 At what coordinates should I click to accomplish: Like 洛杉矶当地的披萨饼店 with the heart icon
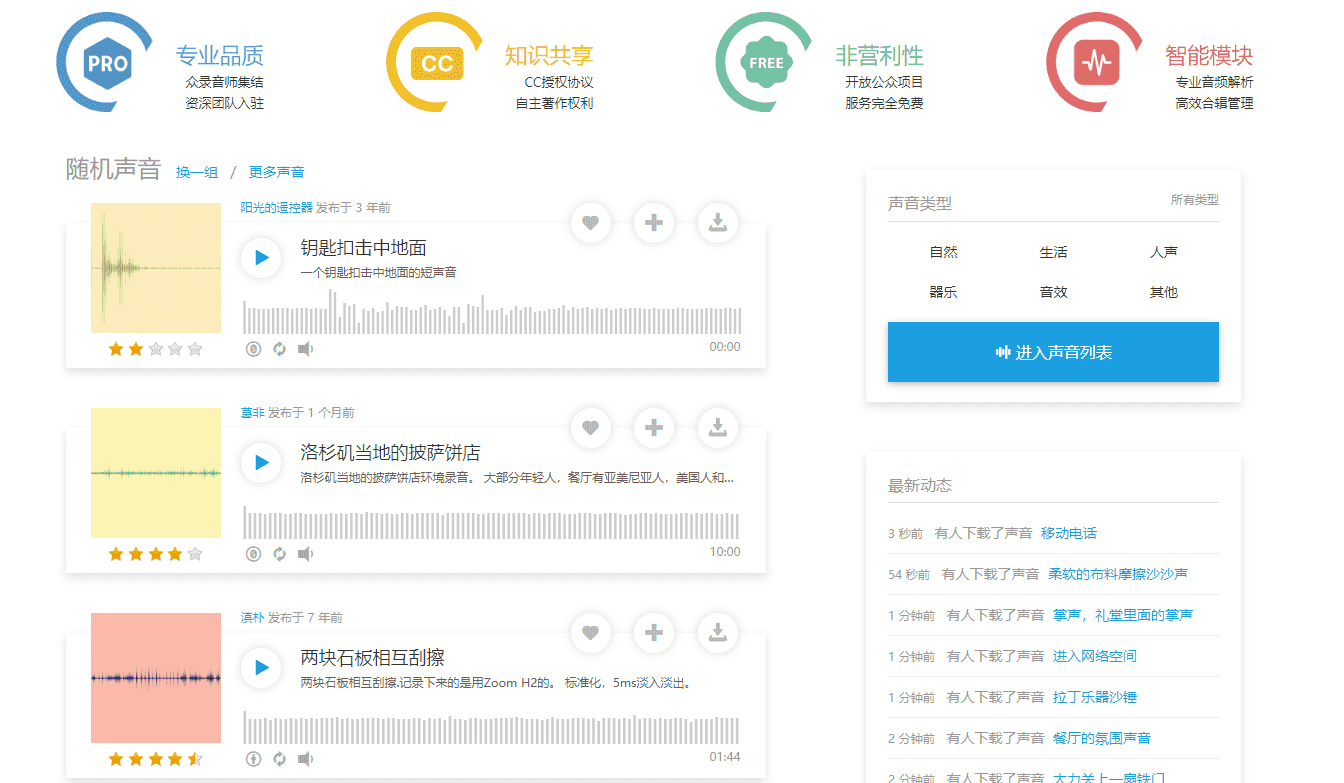[591, 427]
